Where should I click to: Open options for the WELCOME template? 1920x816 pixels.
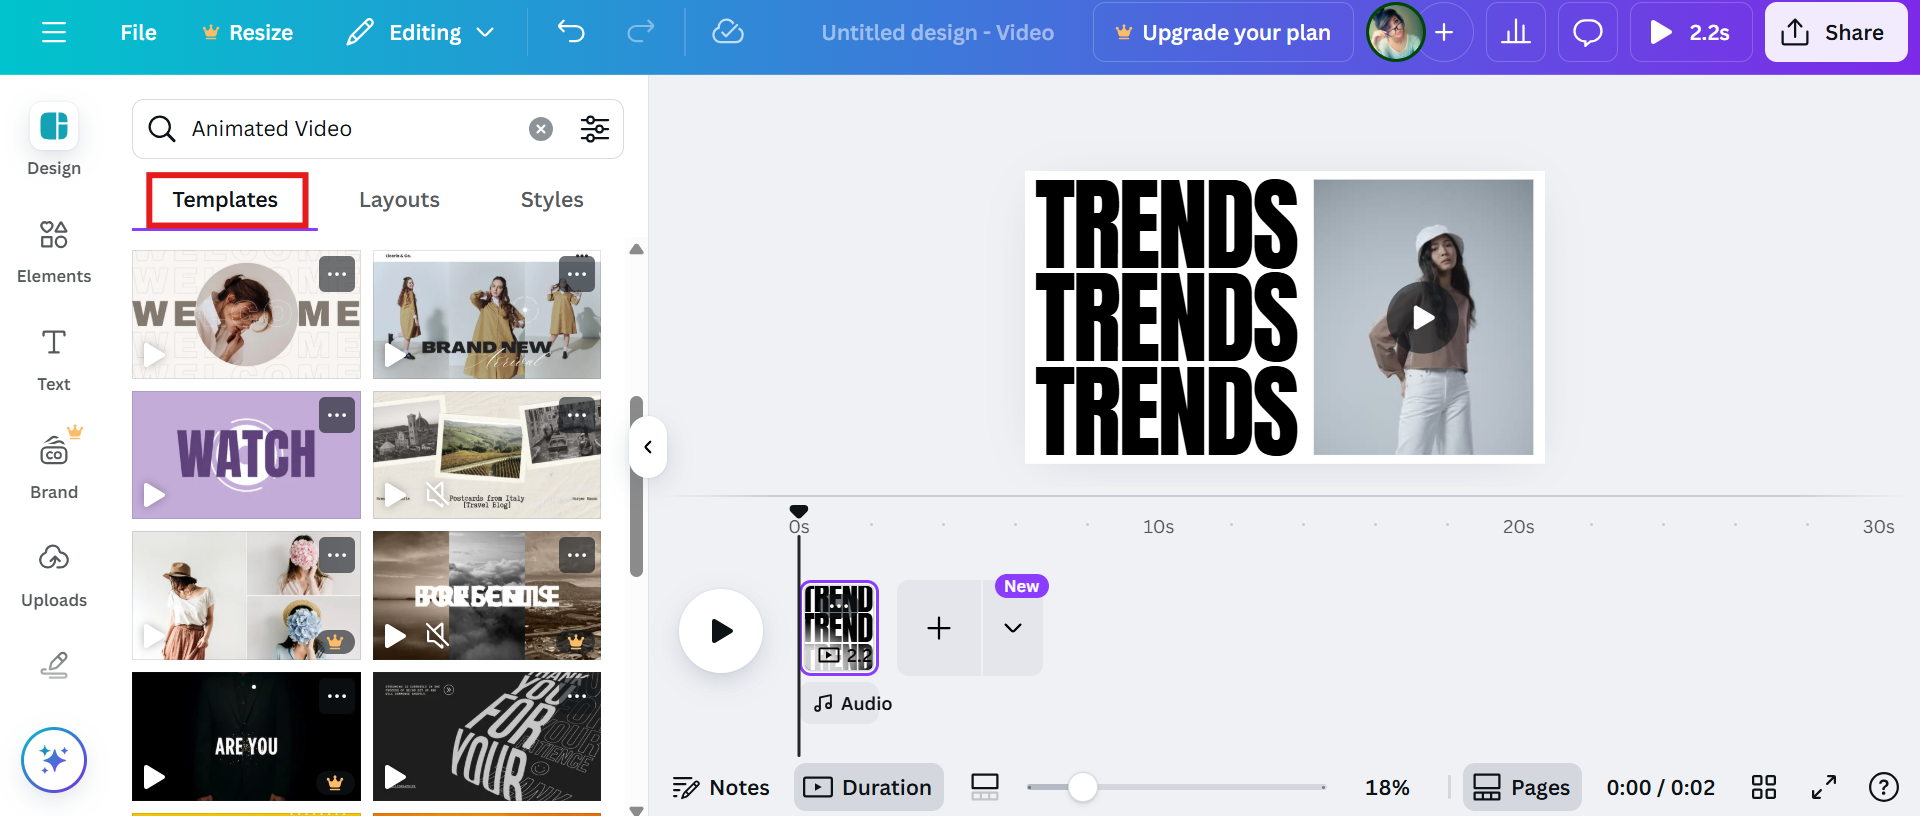pos(337,274)
